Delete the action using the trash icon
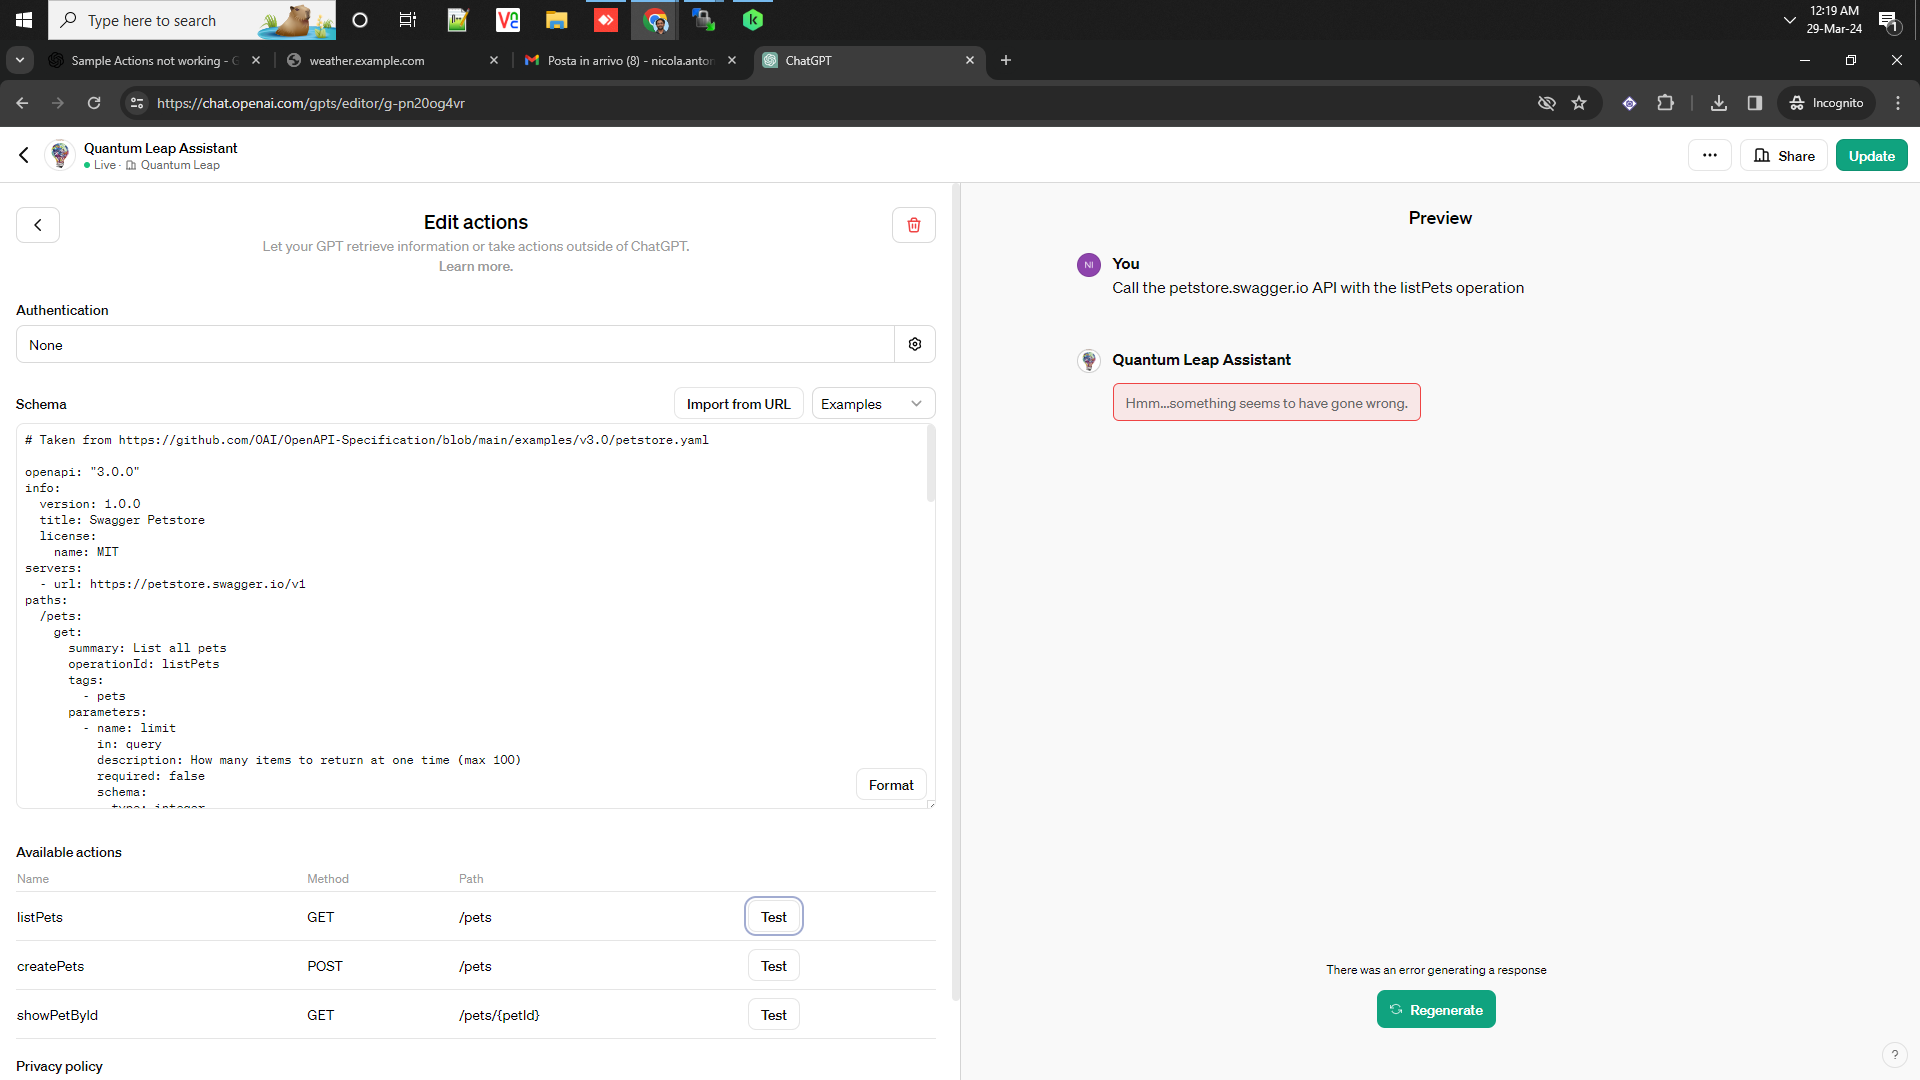 [x=913, y=224]
